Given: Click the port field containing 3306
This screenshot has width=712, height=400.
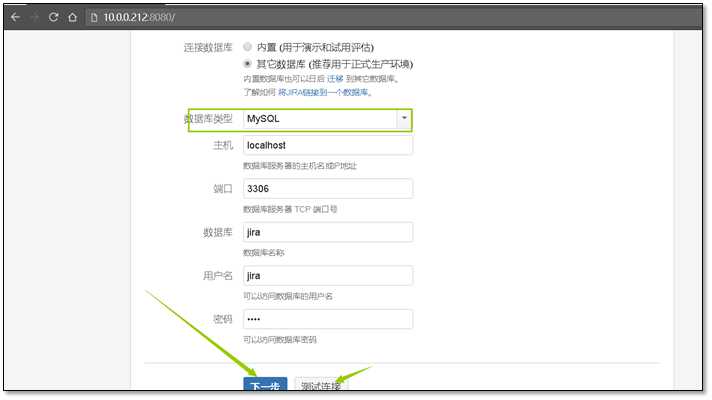Looking at the screenshot, I should [327, 188].
